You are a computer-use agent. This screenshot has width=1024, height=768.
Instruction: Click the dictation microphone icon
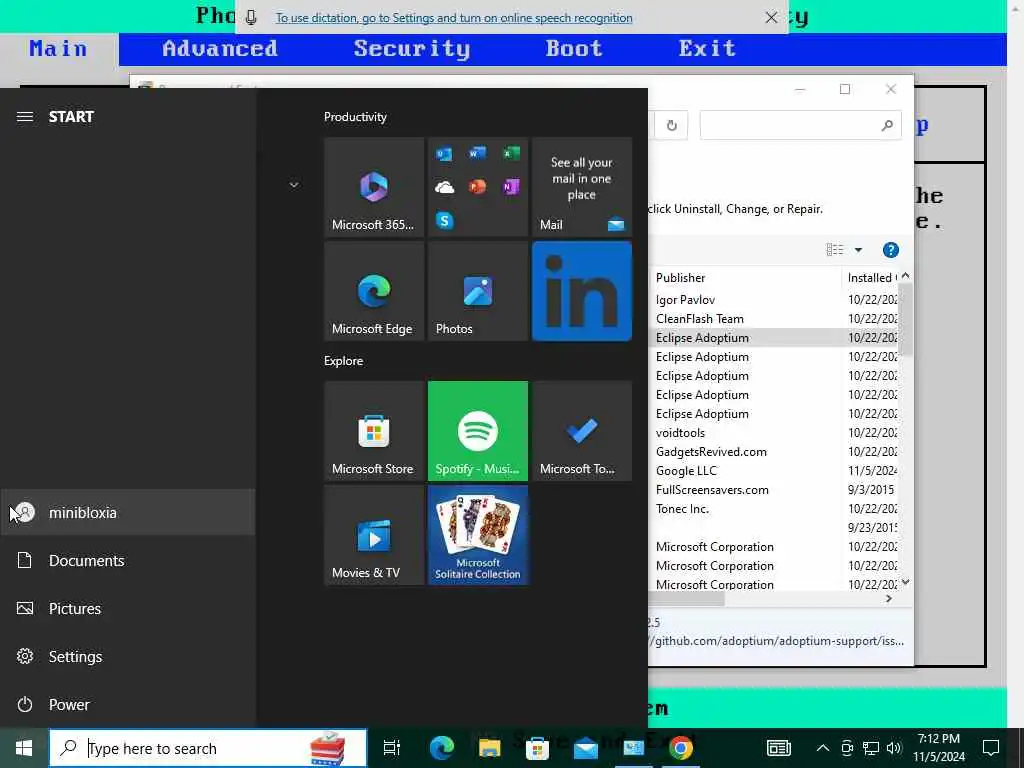(x=251, y=18)
